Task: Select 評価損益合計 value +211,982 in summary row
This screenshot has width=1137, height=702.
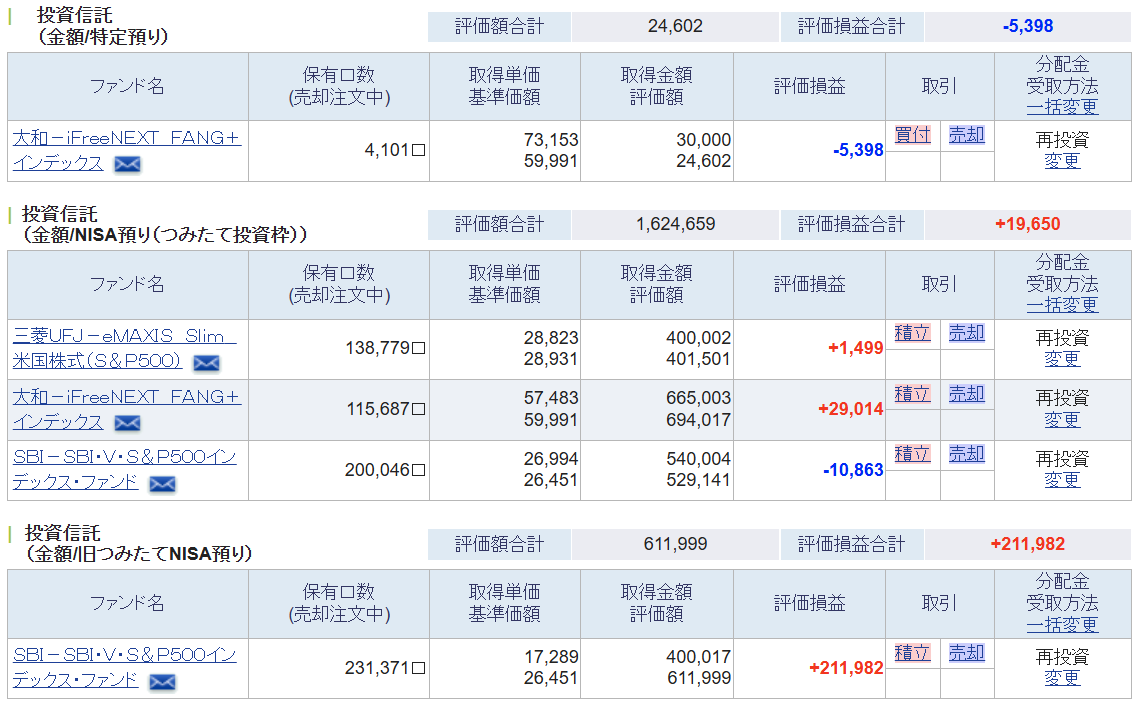Action: tap(1028, 544)
